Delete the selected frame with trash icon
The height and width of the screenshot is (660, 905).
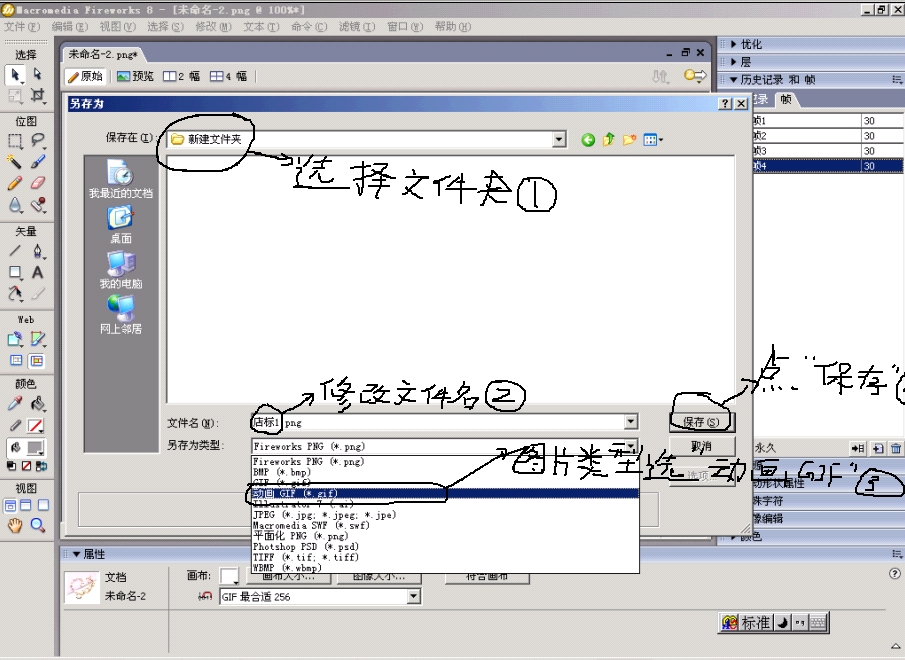pos(896,448)
